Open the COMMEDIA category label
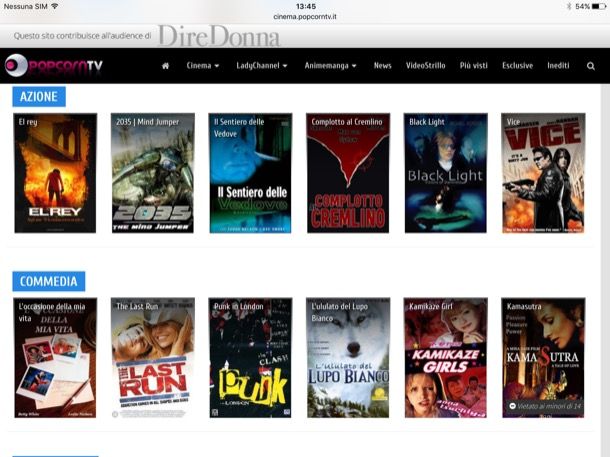 49,281
